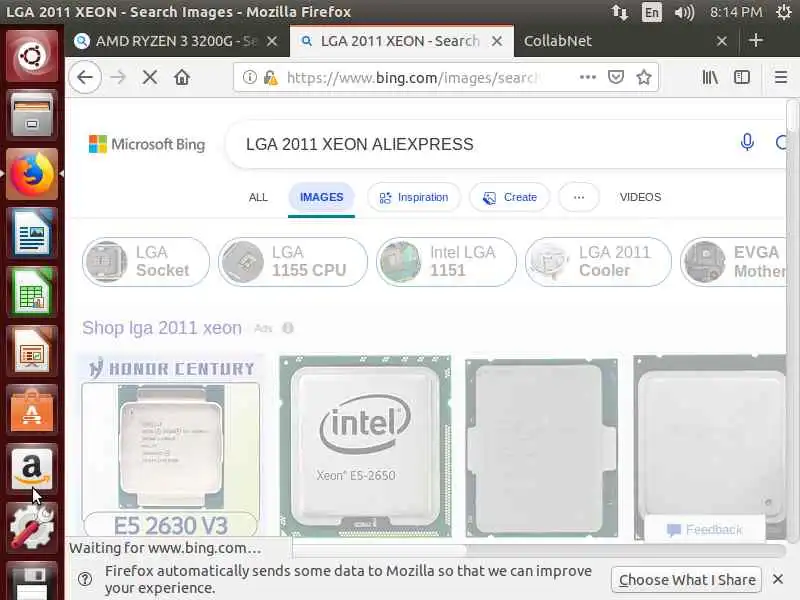Viewport: 800px width, 600px height.
Task: Open the Files manager in launcher
Action: 32,114
